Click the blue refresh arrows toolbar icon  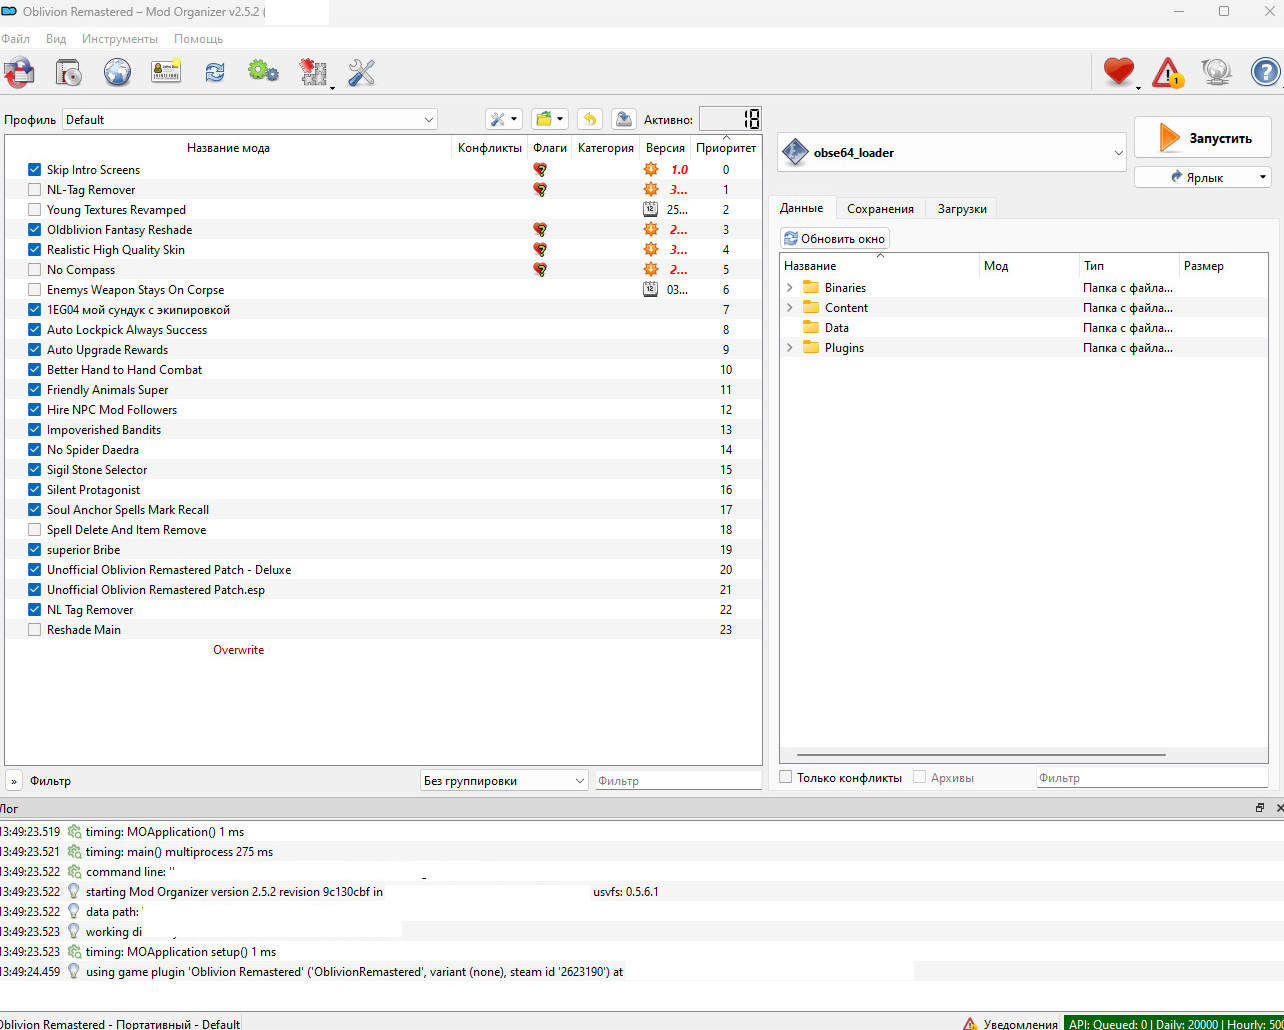[215, 72]
